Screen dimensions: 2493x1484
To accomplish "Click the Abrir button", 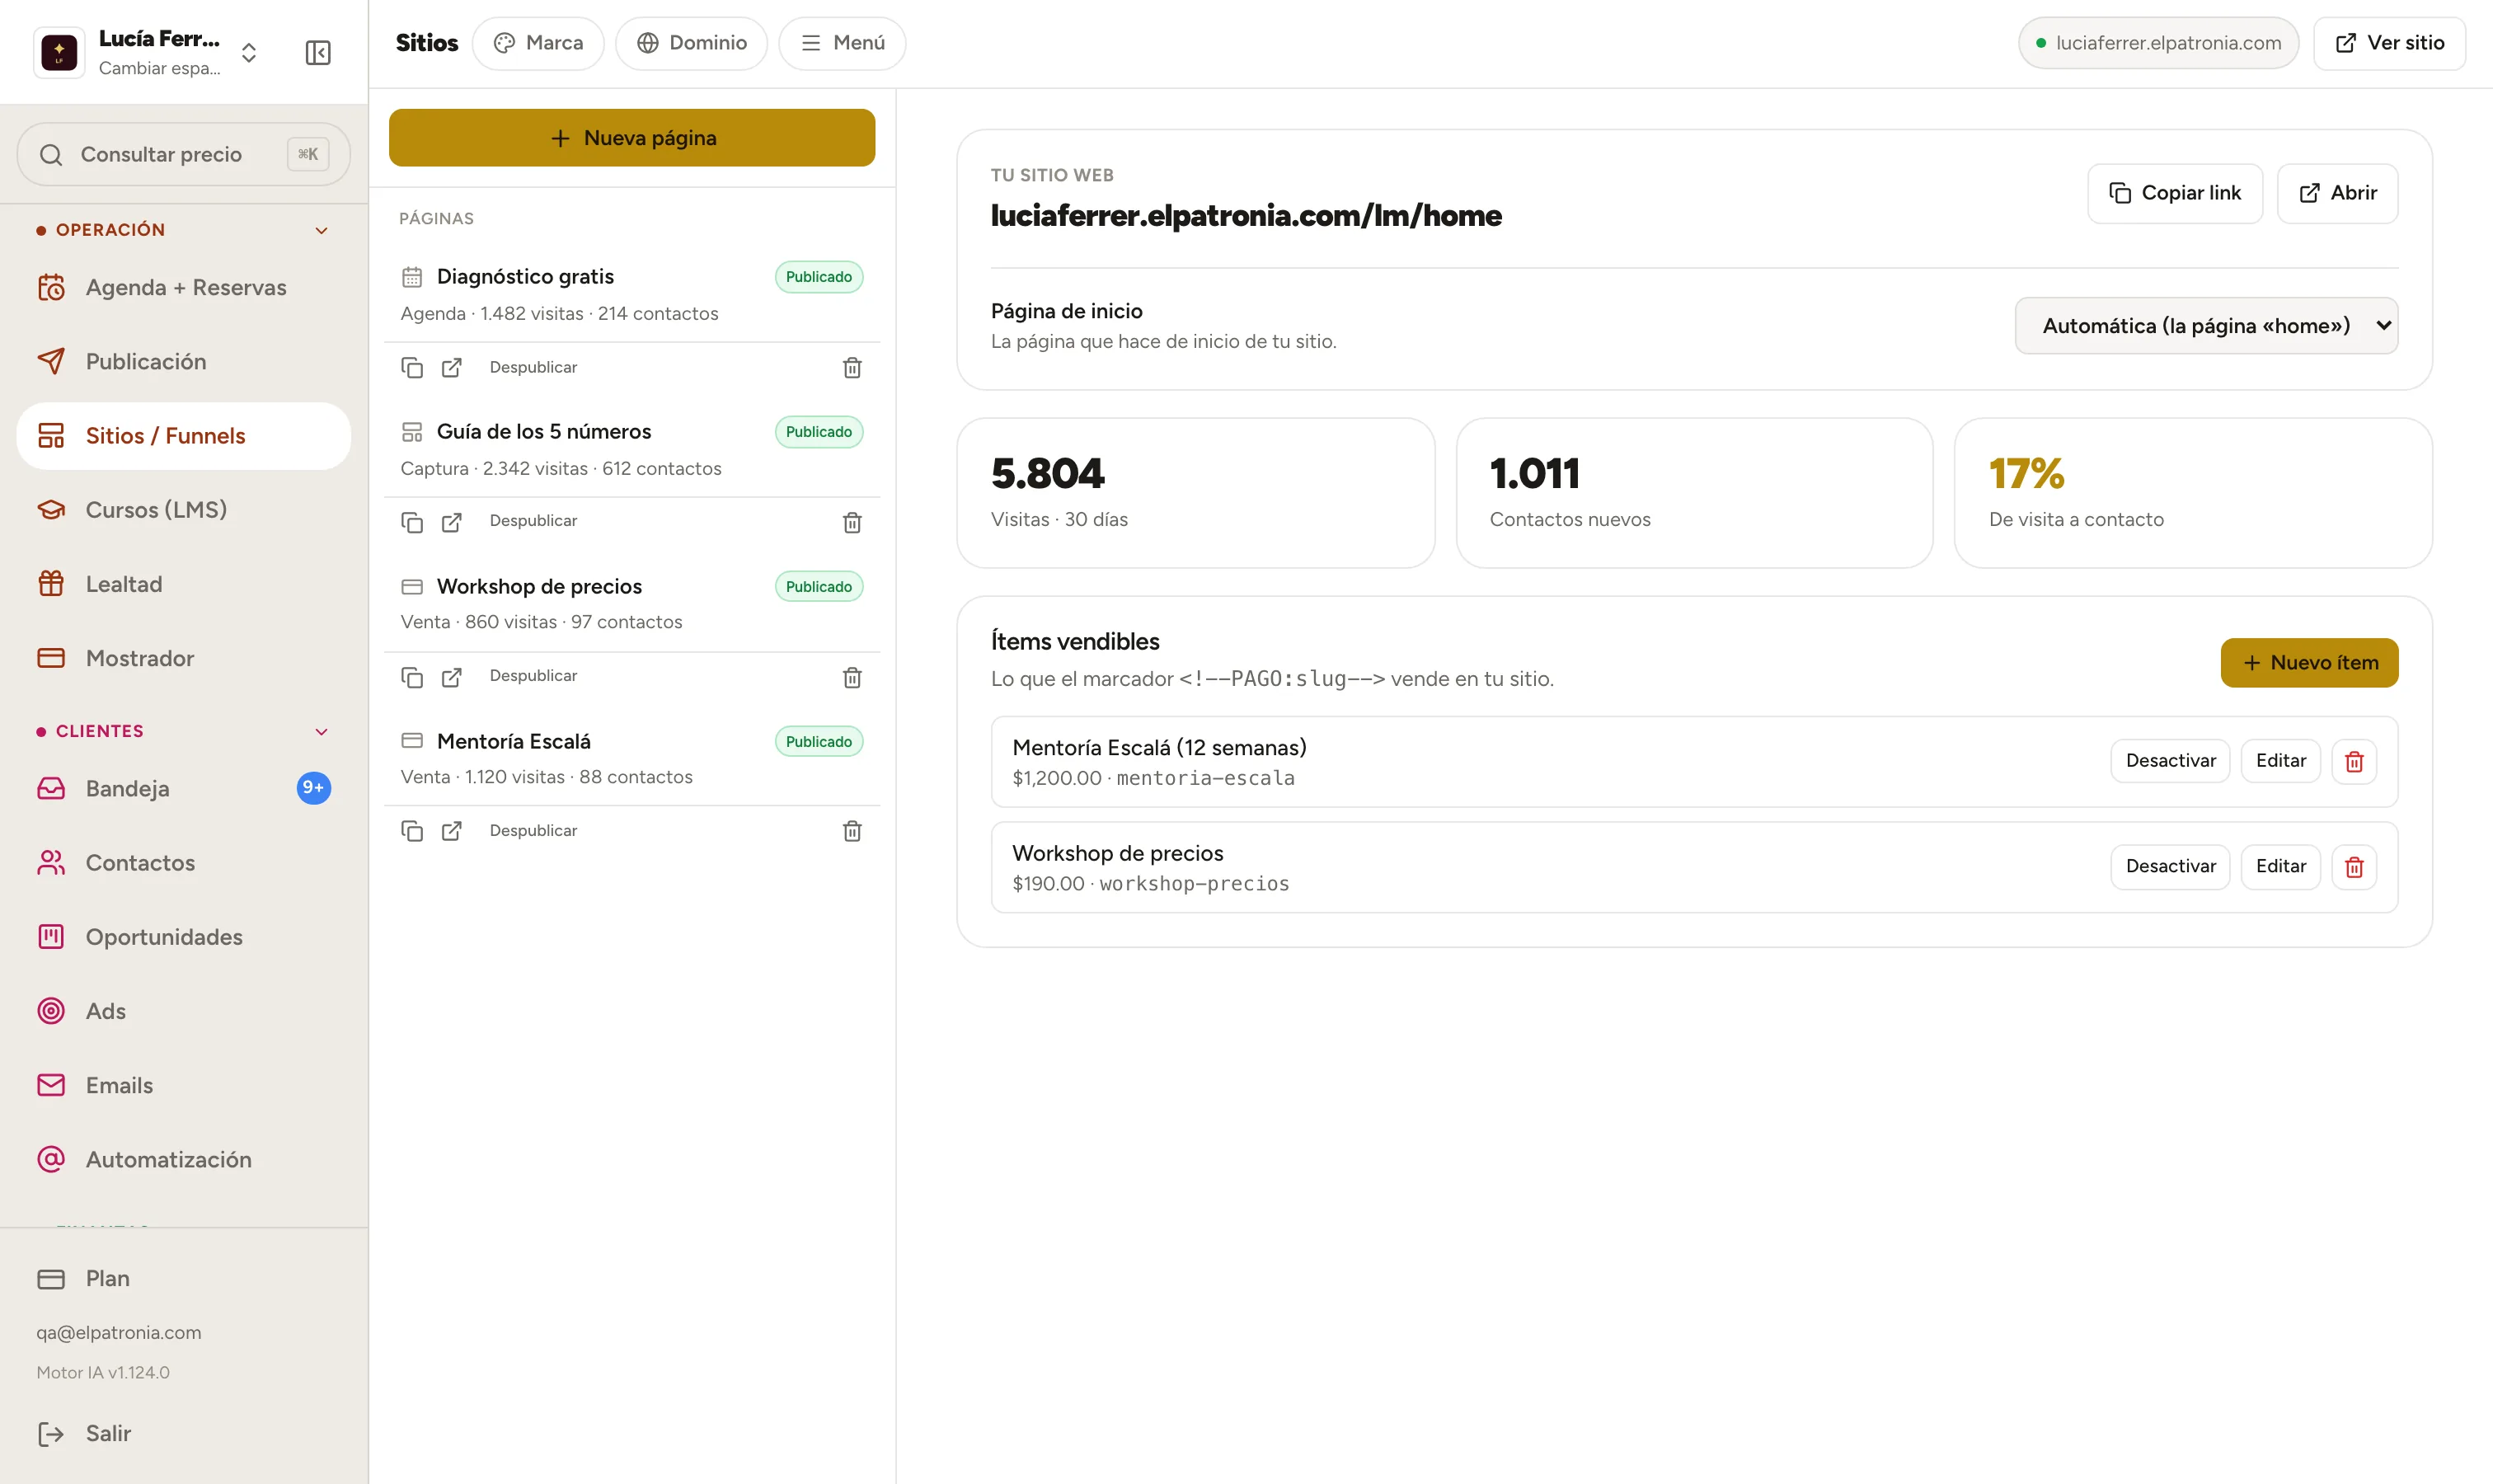I will tap(2337, 193).
